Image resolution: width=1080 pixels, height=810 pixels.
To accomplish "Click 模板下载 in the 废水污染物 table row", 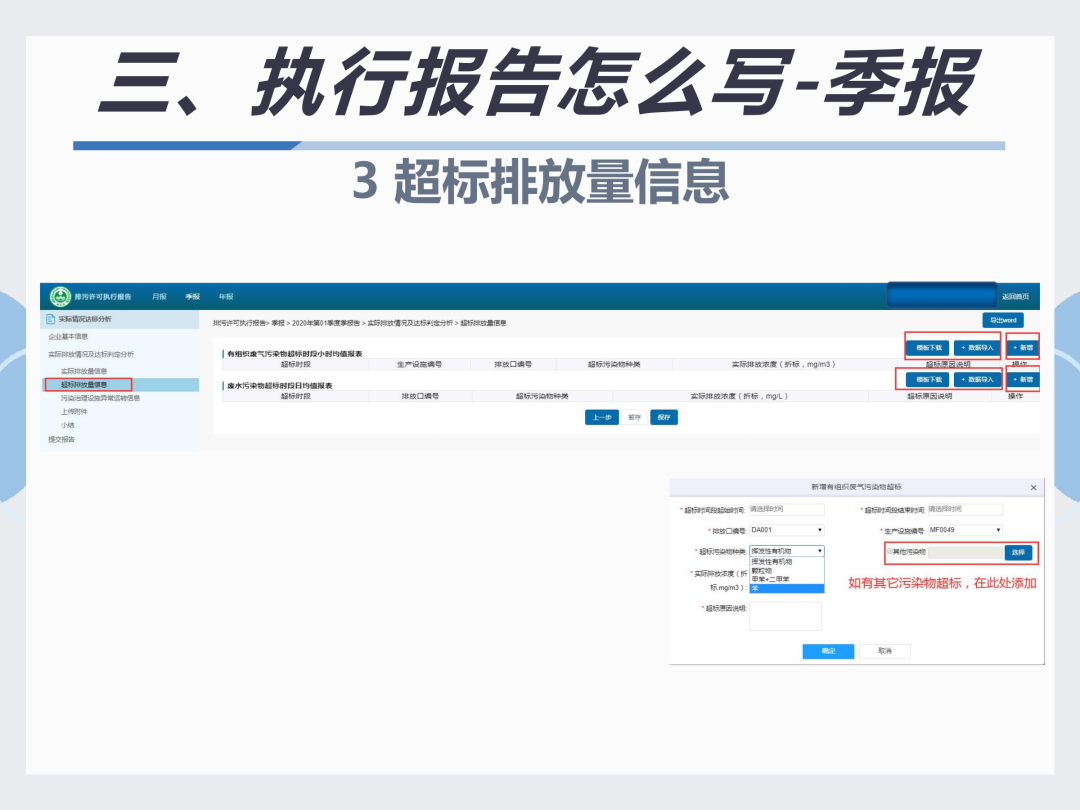I will tap(928, 380).
